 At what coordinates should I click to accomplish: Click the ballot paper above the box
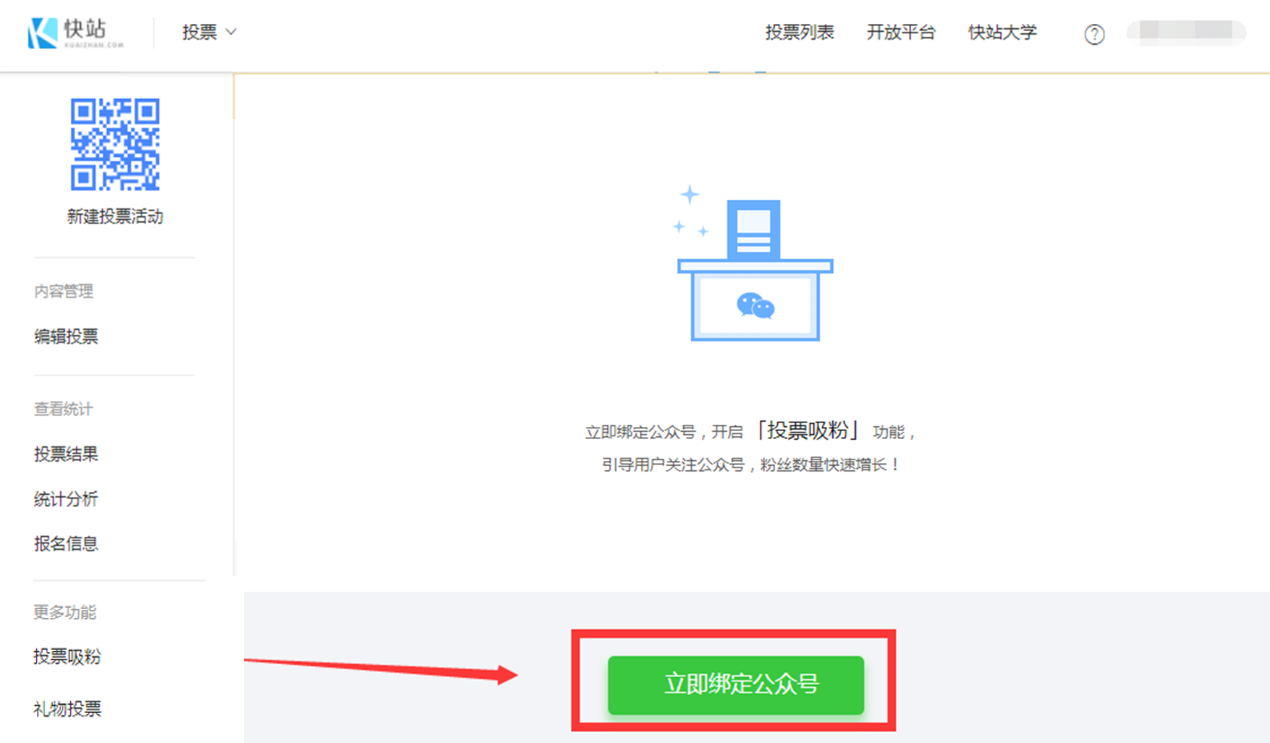pyautogui.click(x=754, y=230)
